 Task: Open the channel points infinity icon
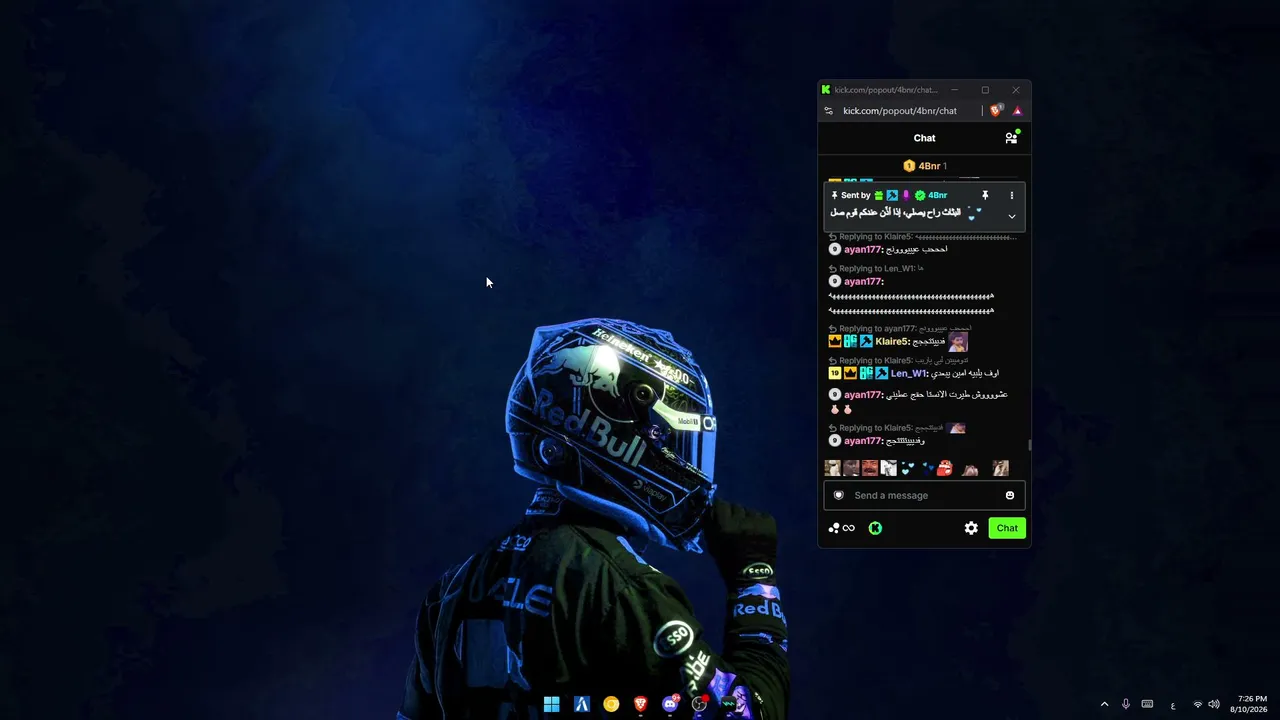(x=841, y=528)
